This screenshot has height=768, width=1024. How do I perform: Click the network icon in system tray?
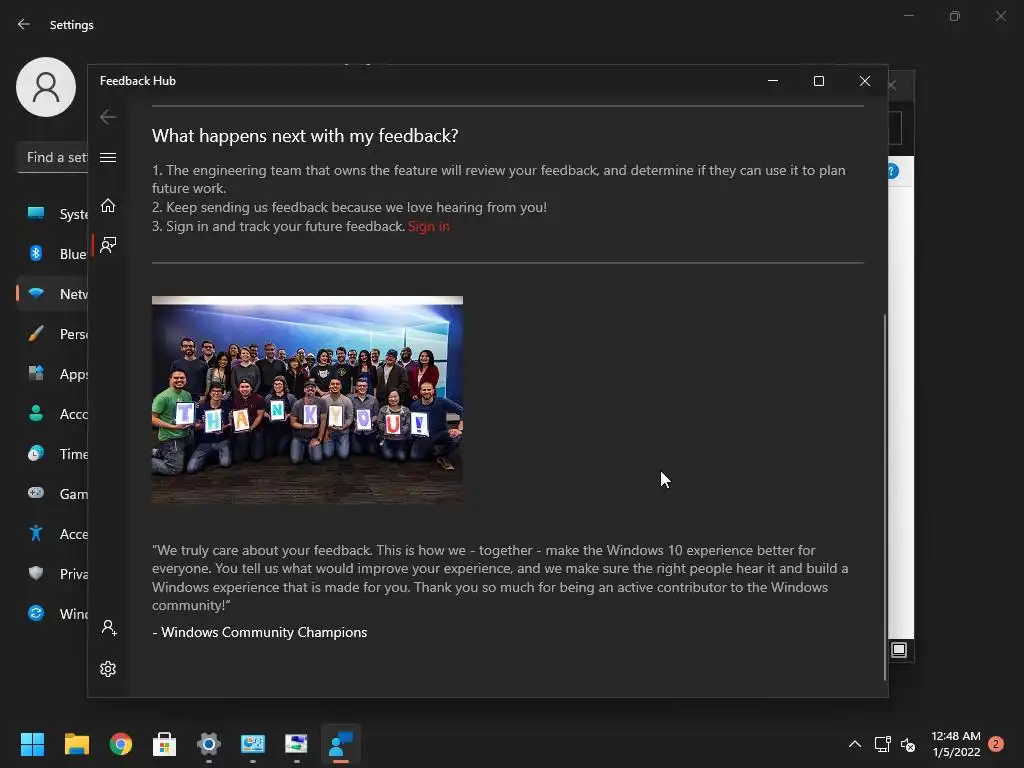point(882,744)
